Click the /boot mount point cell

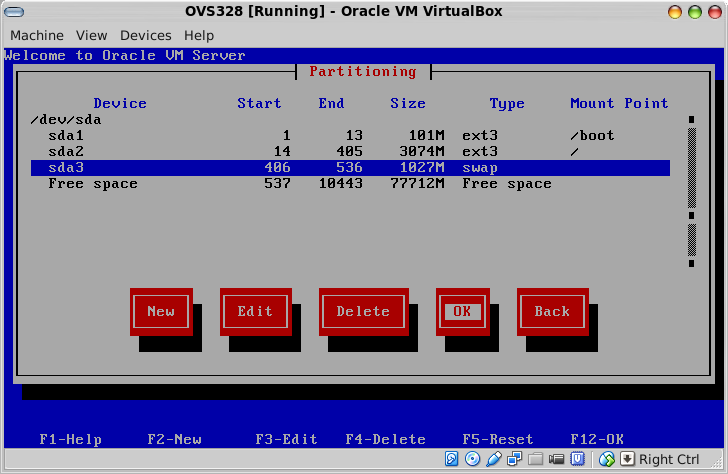coord(592,136)
